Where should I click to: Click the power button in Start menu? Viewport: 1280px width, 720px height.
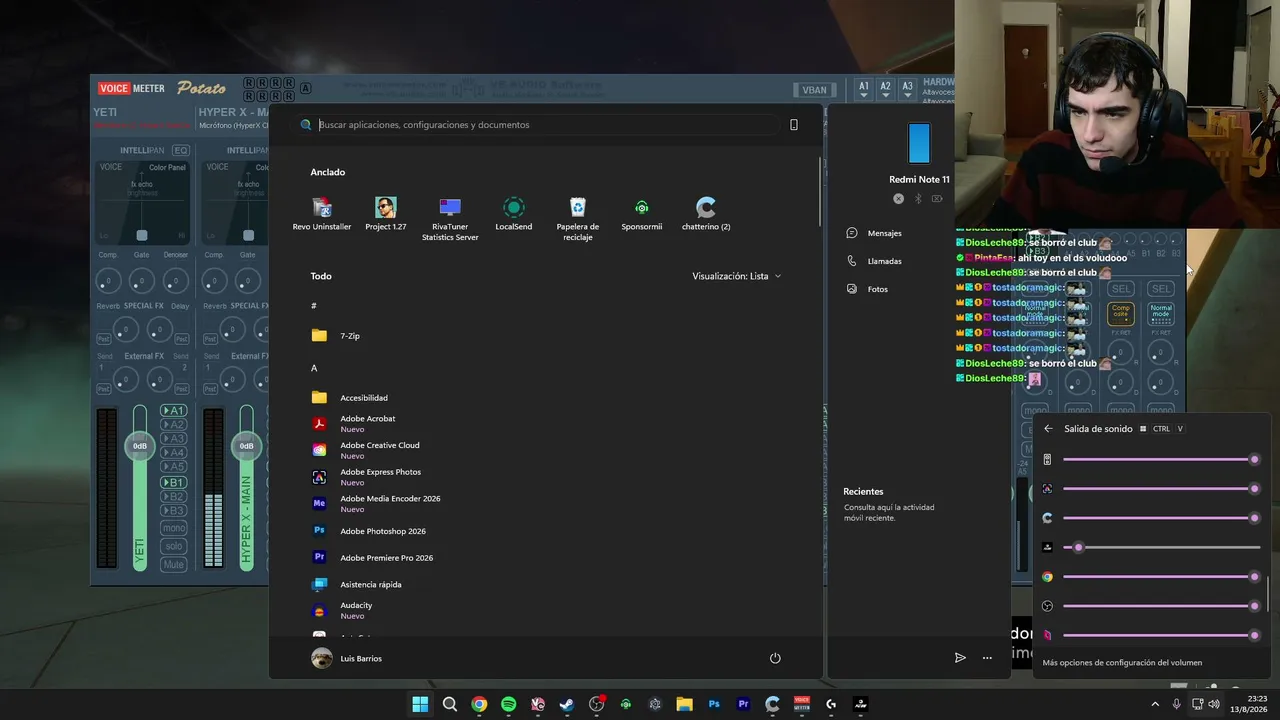point(775,658)
